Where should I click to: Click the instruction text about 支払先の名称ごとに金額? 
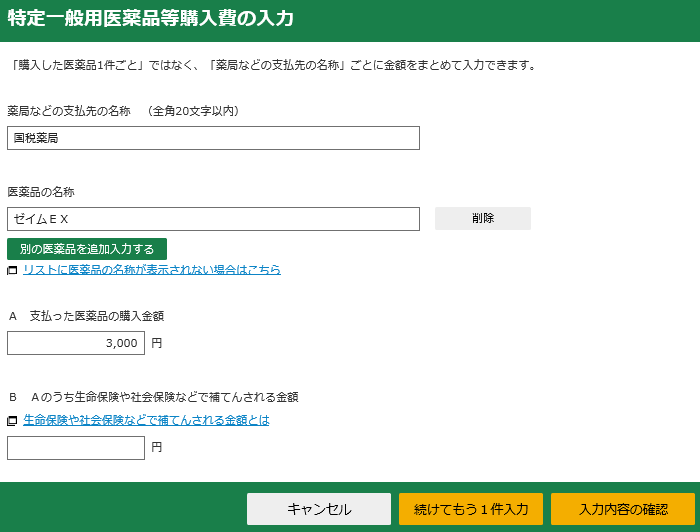[x=272, y=65]
